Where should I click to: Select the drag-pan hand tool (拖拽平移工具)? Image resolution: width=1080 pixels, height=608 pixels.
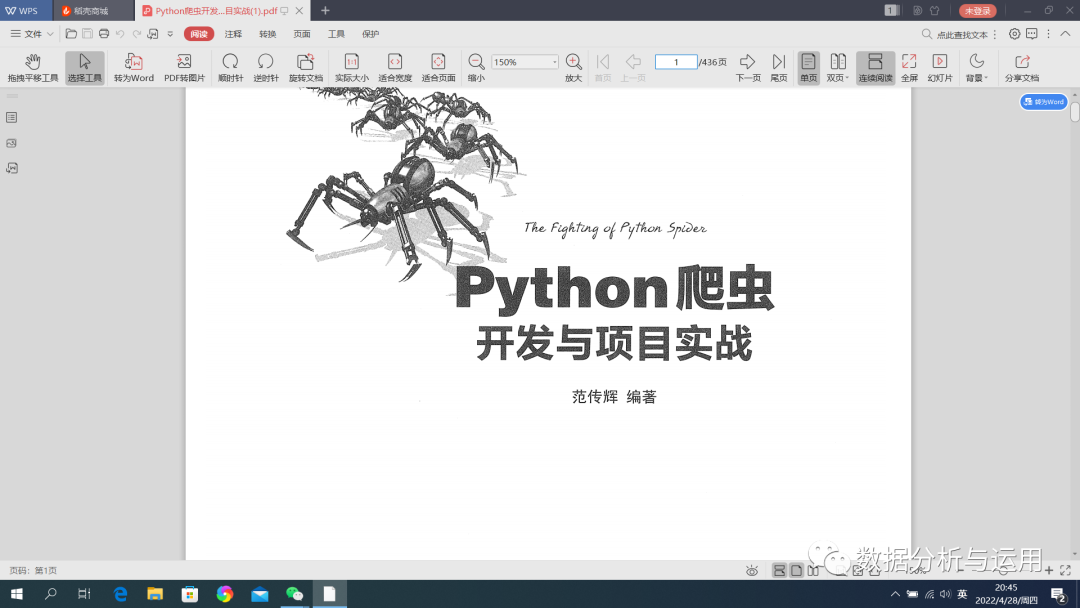pos(32,67)
